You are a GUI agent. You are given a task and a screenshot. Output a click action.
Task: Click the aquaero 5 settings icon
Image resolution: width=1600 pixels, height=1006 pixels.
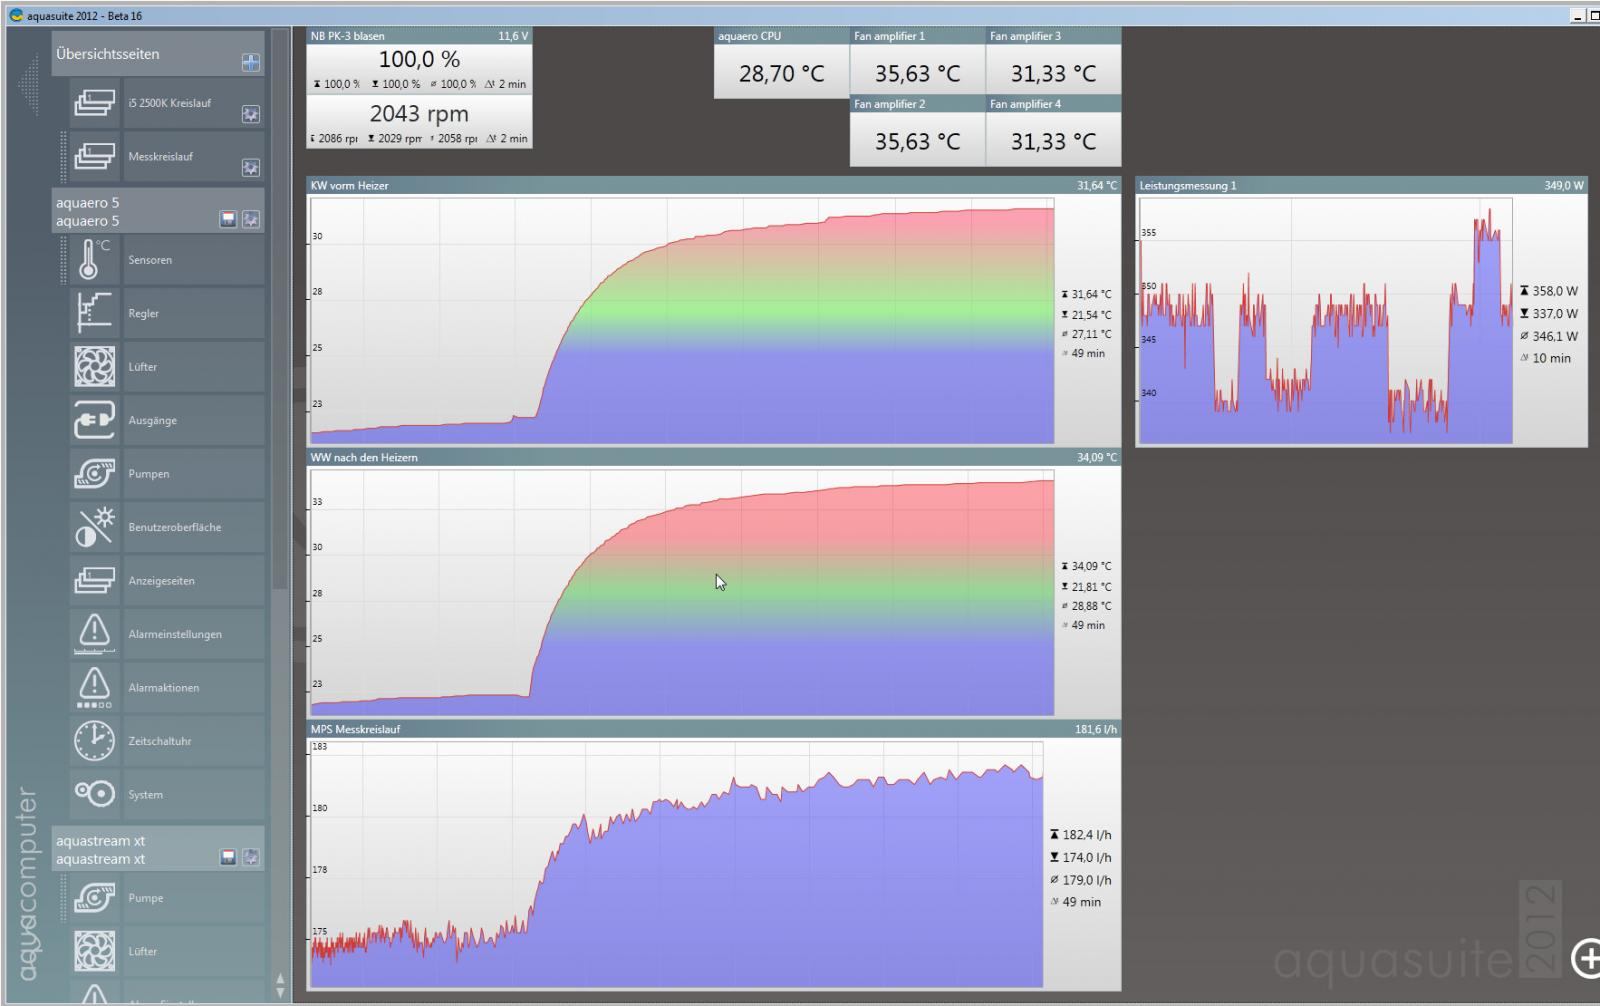coord(251,219)
